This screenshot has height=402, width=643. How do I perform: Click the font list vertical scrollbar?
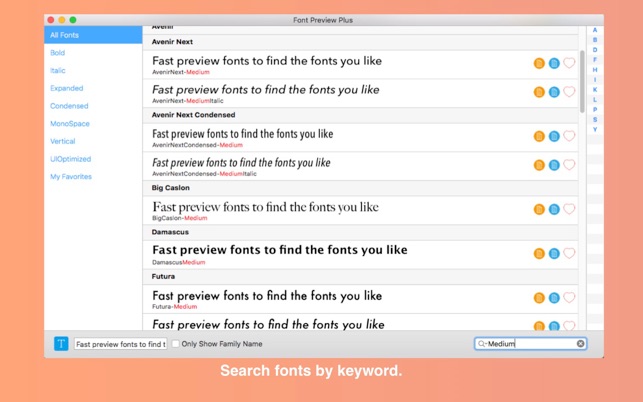coord(582,82)
